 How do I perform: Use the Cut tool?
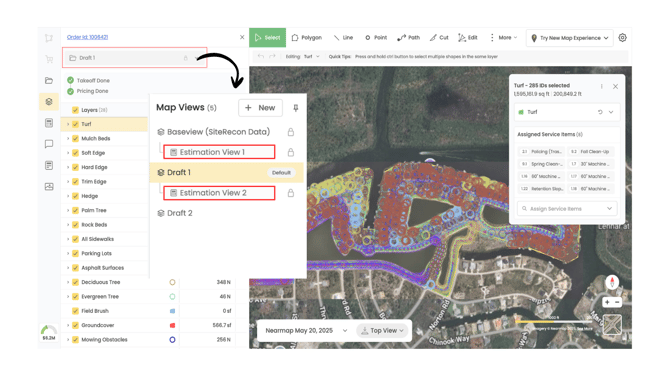[x=439, y=38]
